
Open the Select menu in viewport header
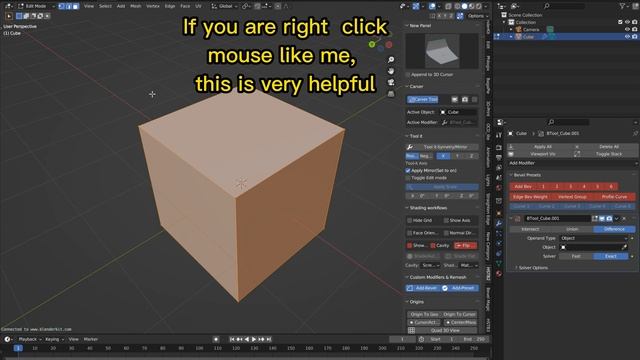[105, 6]
